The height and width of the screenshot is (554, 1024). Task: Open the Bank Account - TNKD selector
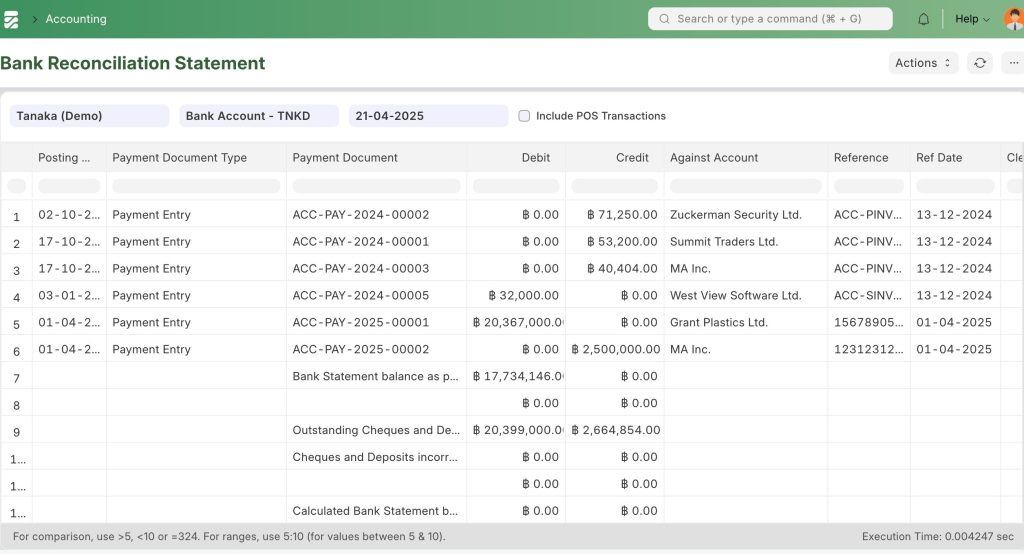(259, 116)
